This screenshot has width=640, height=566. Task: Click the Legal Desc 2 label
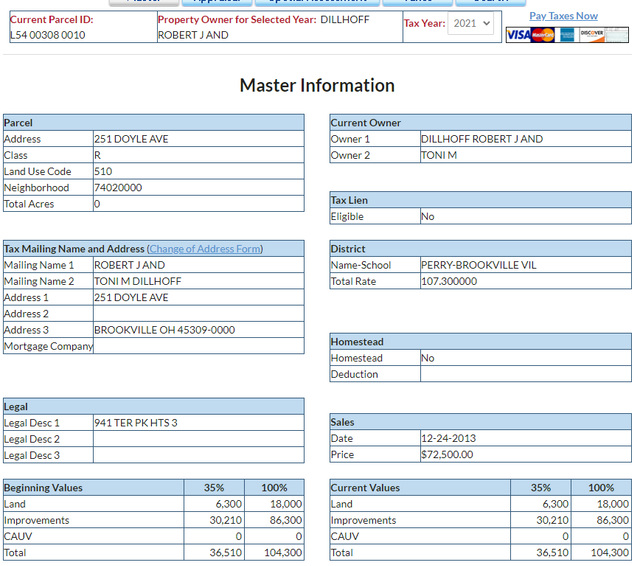32,439
